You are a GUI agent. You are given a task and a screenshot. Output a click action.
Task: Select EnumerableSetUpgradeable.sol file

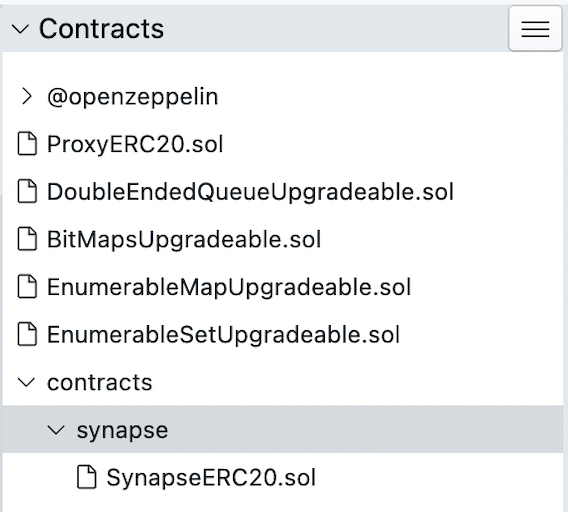(x=224, y=335)
